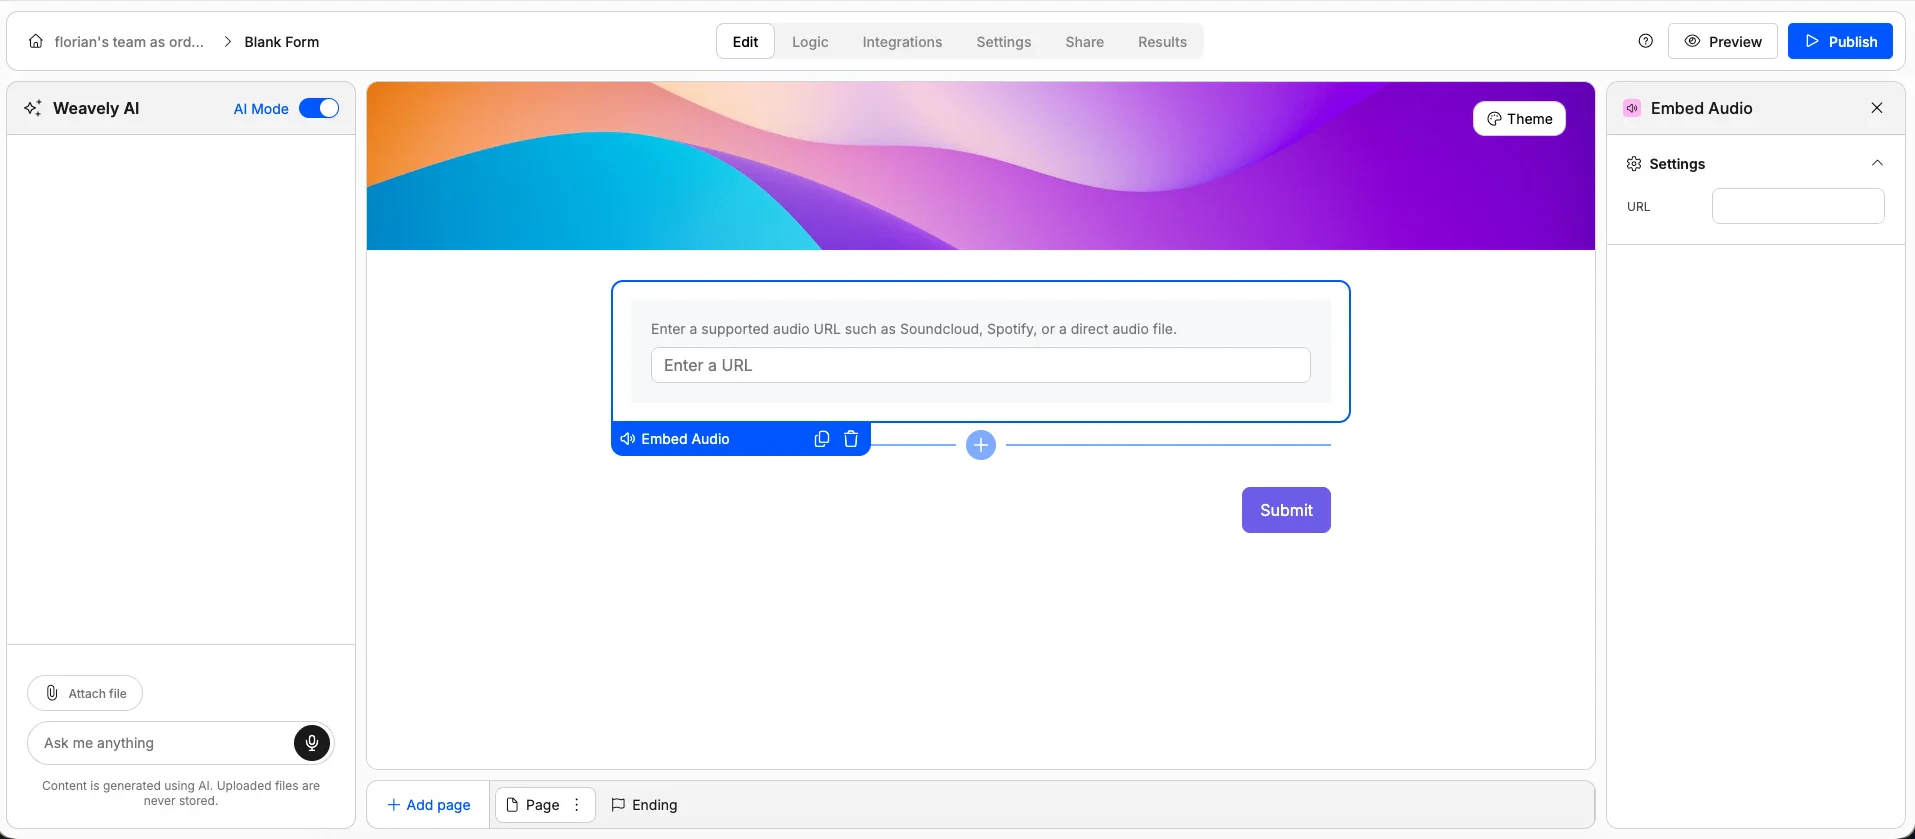Add a new page
1915x839 pixels.
[x=428, y=805]
